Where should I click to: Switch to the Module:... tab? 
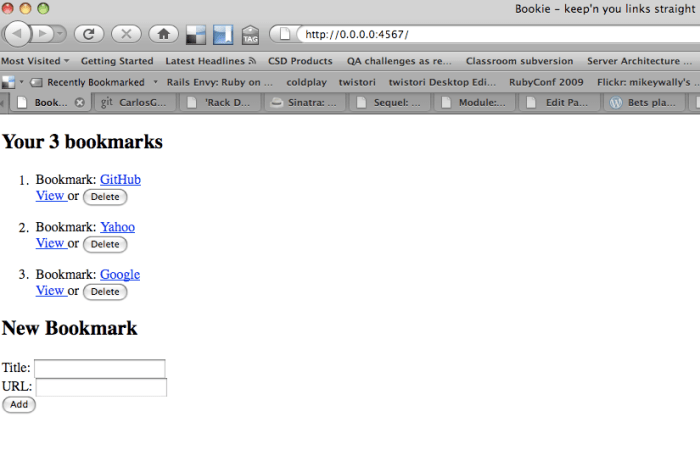[475, 103]
